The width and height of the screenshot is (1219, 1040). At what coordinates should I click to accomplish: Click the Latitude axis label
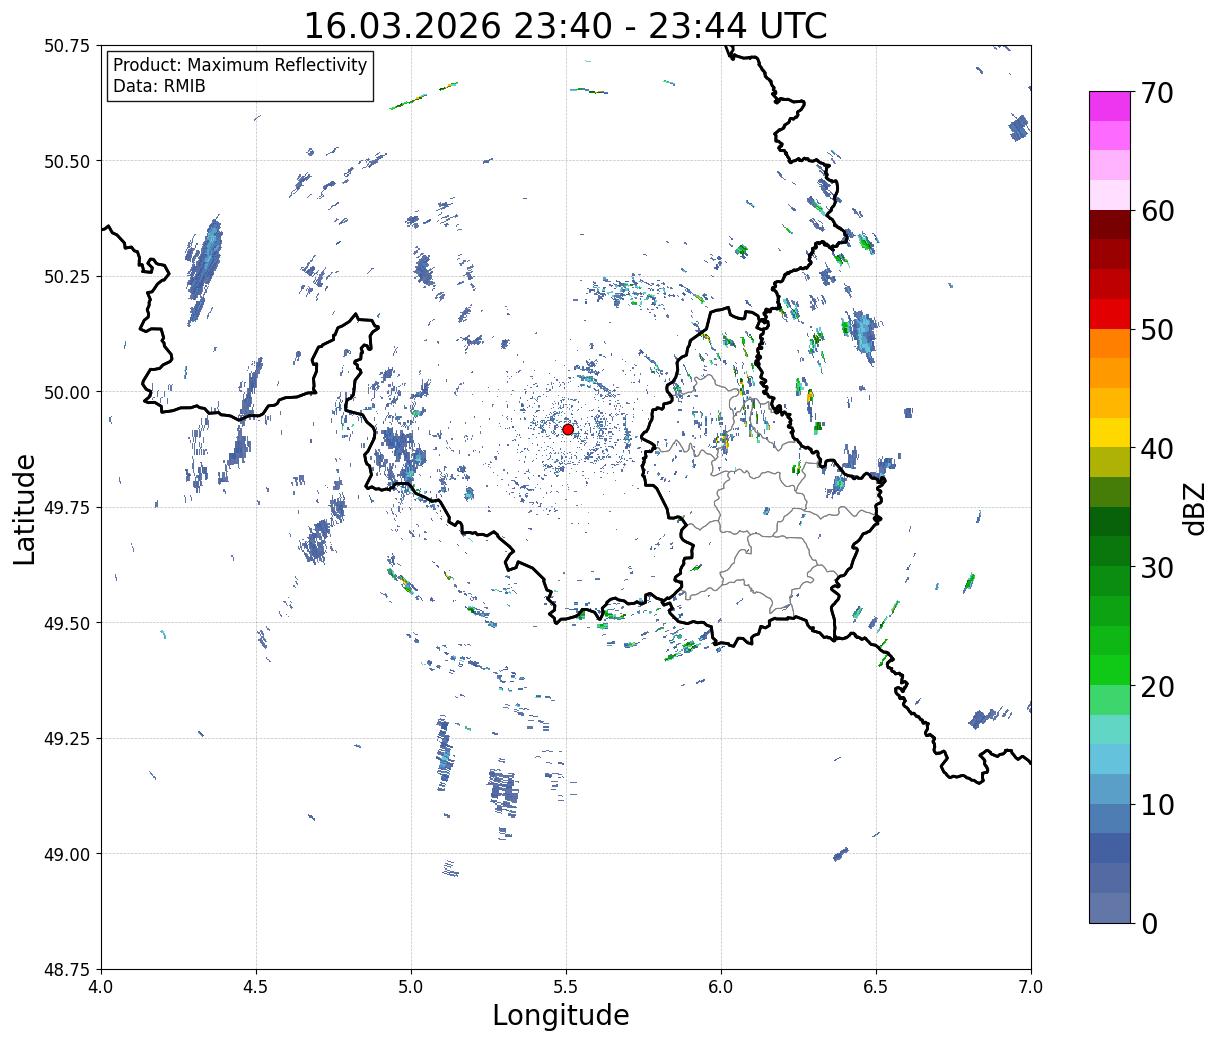click(25, 508)
